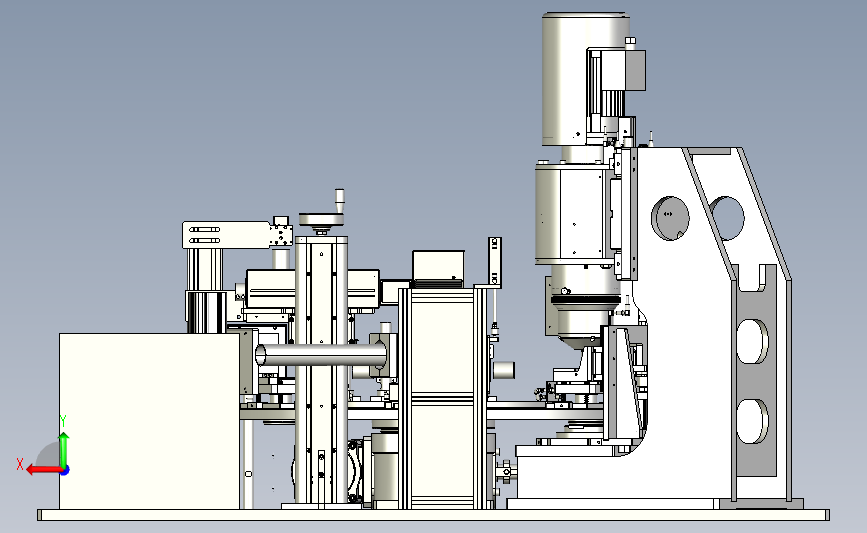The width and height of the screenshot is (867, 533).
Task: Click the green Y axis arrow
Action: tap(64, 449)
